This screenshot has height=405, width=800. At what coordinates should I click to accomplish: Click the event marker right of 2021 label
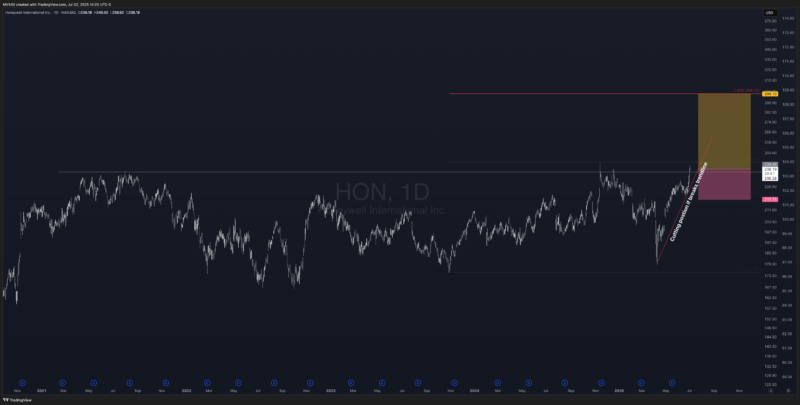tap(62, 381)
